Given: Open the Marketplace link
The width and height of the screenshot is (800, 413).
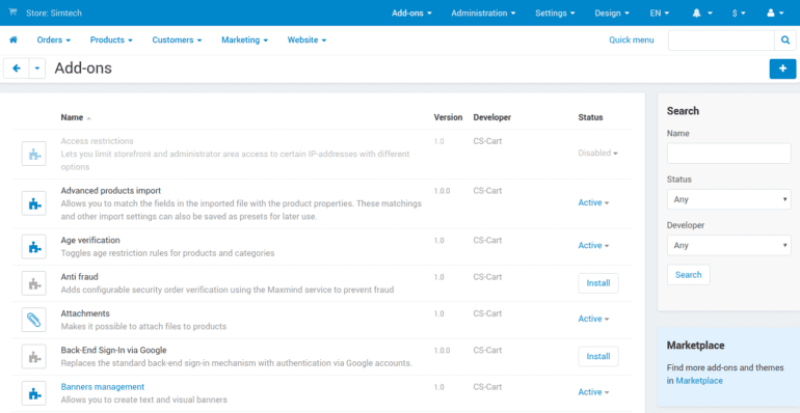Looking at the screenshot, I should tap(696, 381).
